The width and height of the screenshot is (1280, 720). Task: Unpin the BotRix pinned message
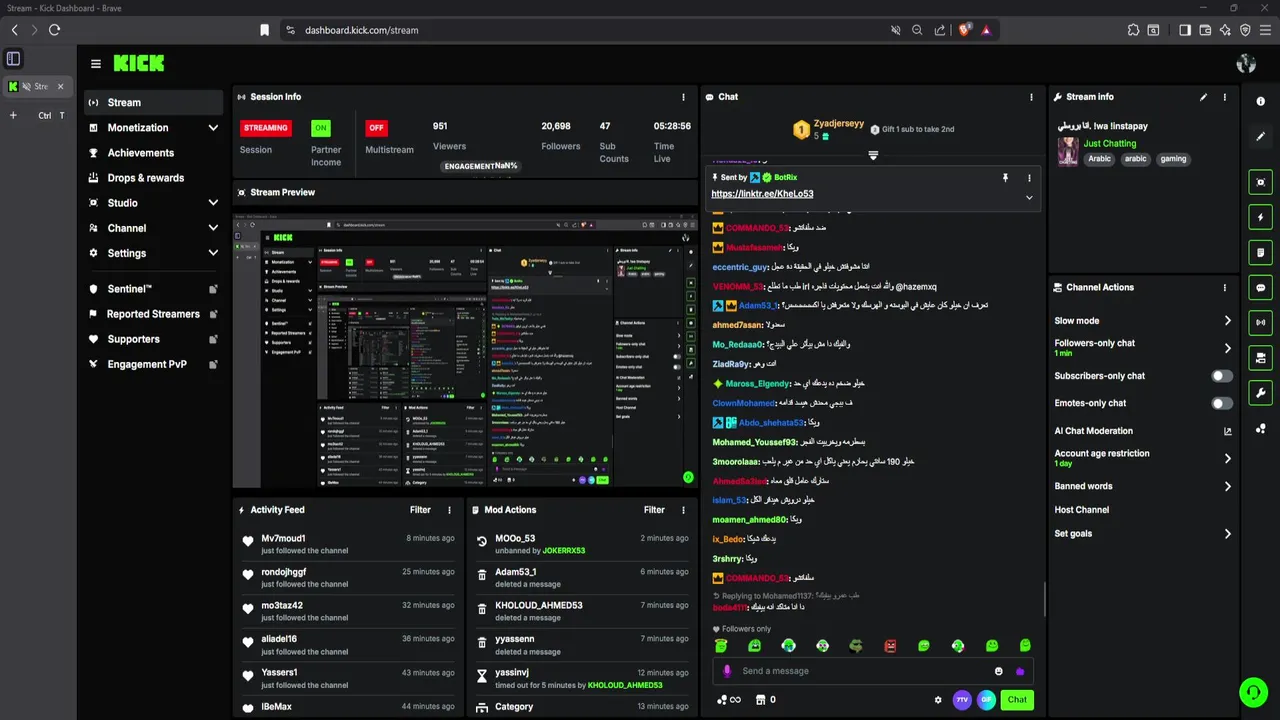coord(1005,177)
